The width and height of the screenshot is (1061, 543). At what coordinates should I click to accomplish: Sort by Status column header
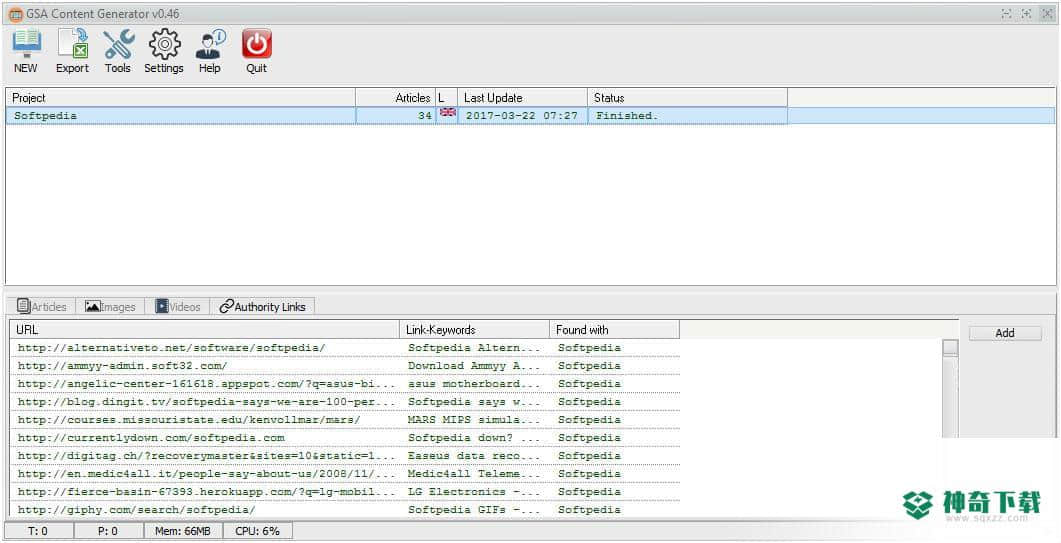click(x=687, y=97)
